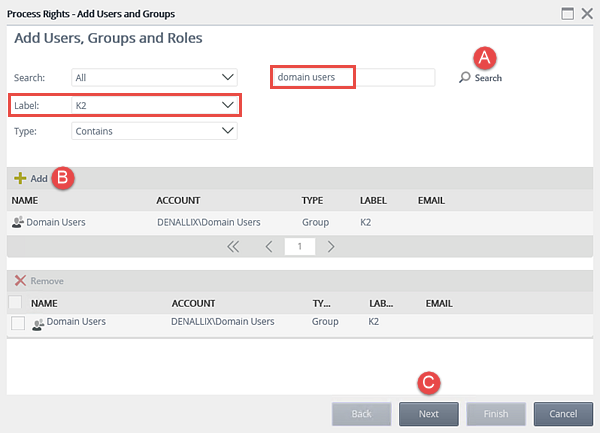Open the Search dropdown set to All
This screenshot has height=433, width=600.
[154, 77]
